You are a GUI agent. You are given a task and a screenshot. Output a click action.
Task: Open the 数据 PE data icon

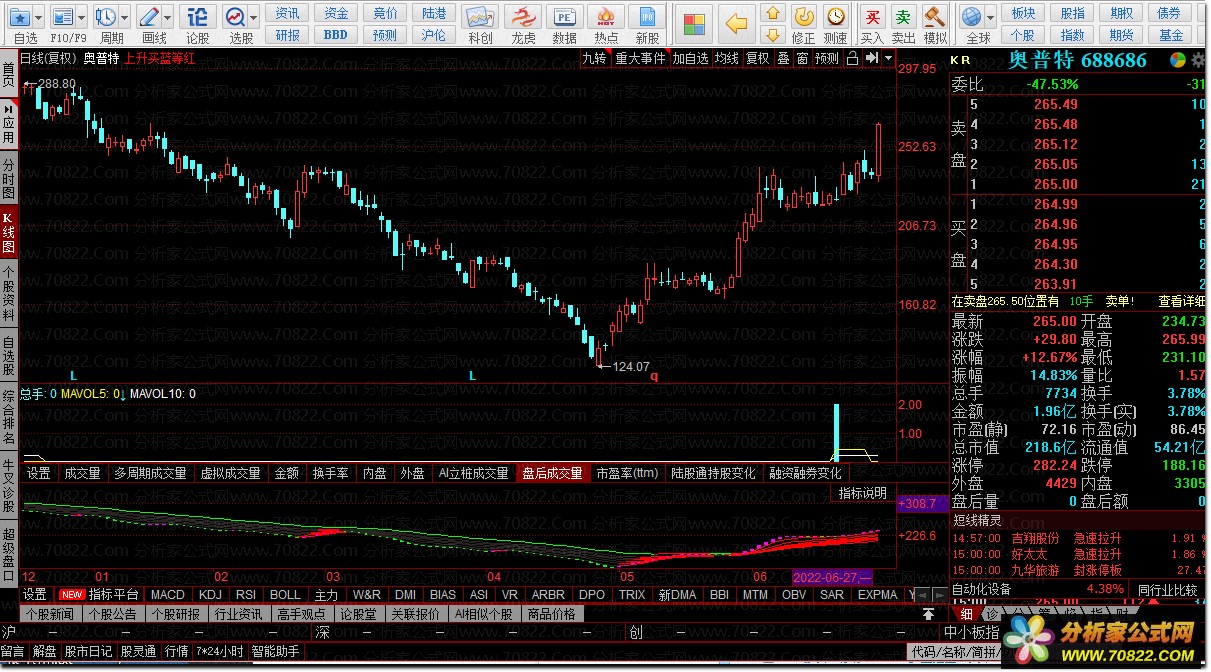pos(565,17)
